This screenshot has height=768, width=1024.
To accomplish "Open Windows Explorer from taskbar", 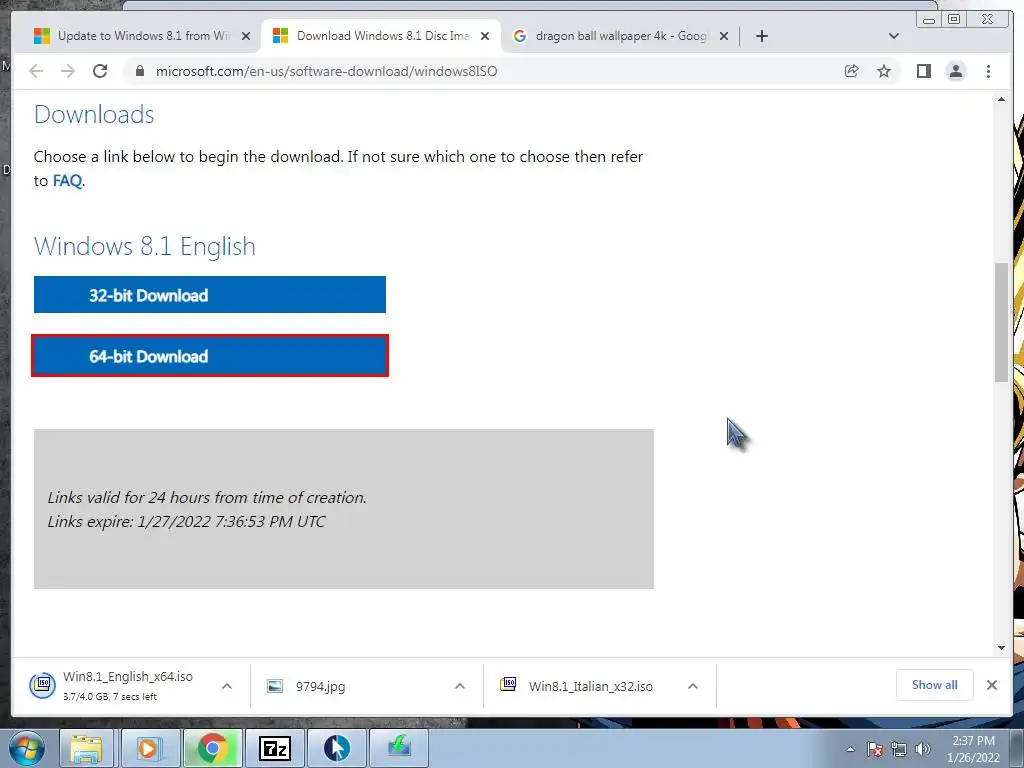I will click(86, 748).
